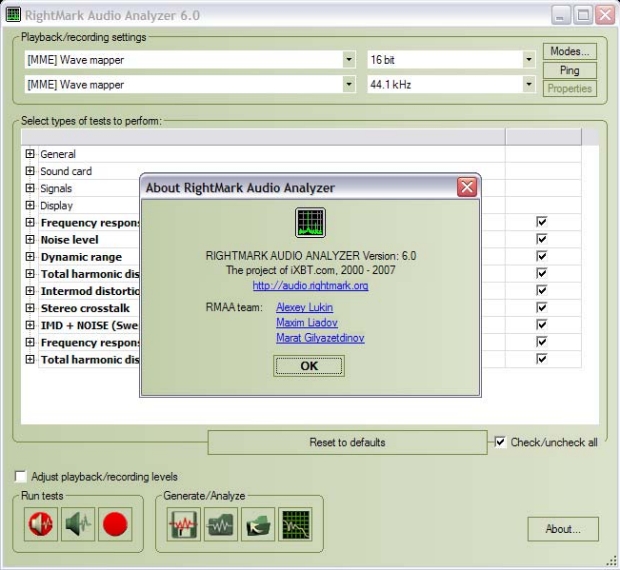
Task: Click the spectrum graph icon in Generate/Analyze
Action: [295, 524]
